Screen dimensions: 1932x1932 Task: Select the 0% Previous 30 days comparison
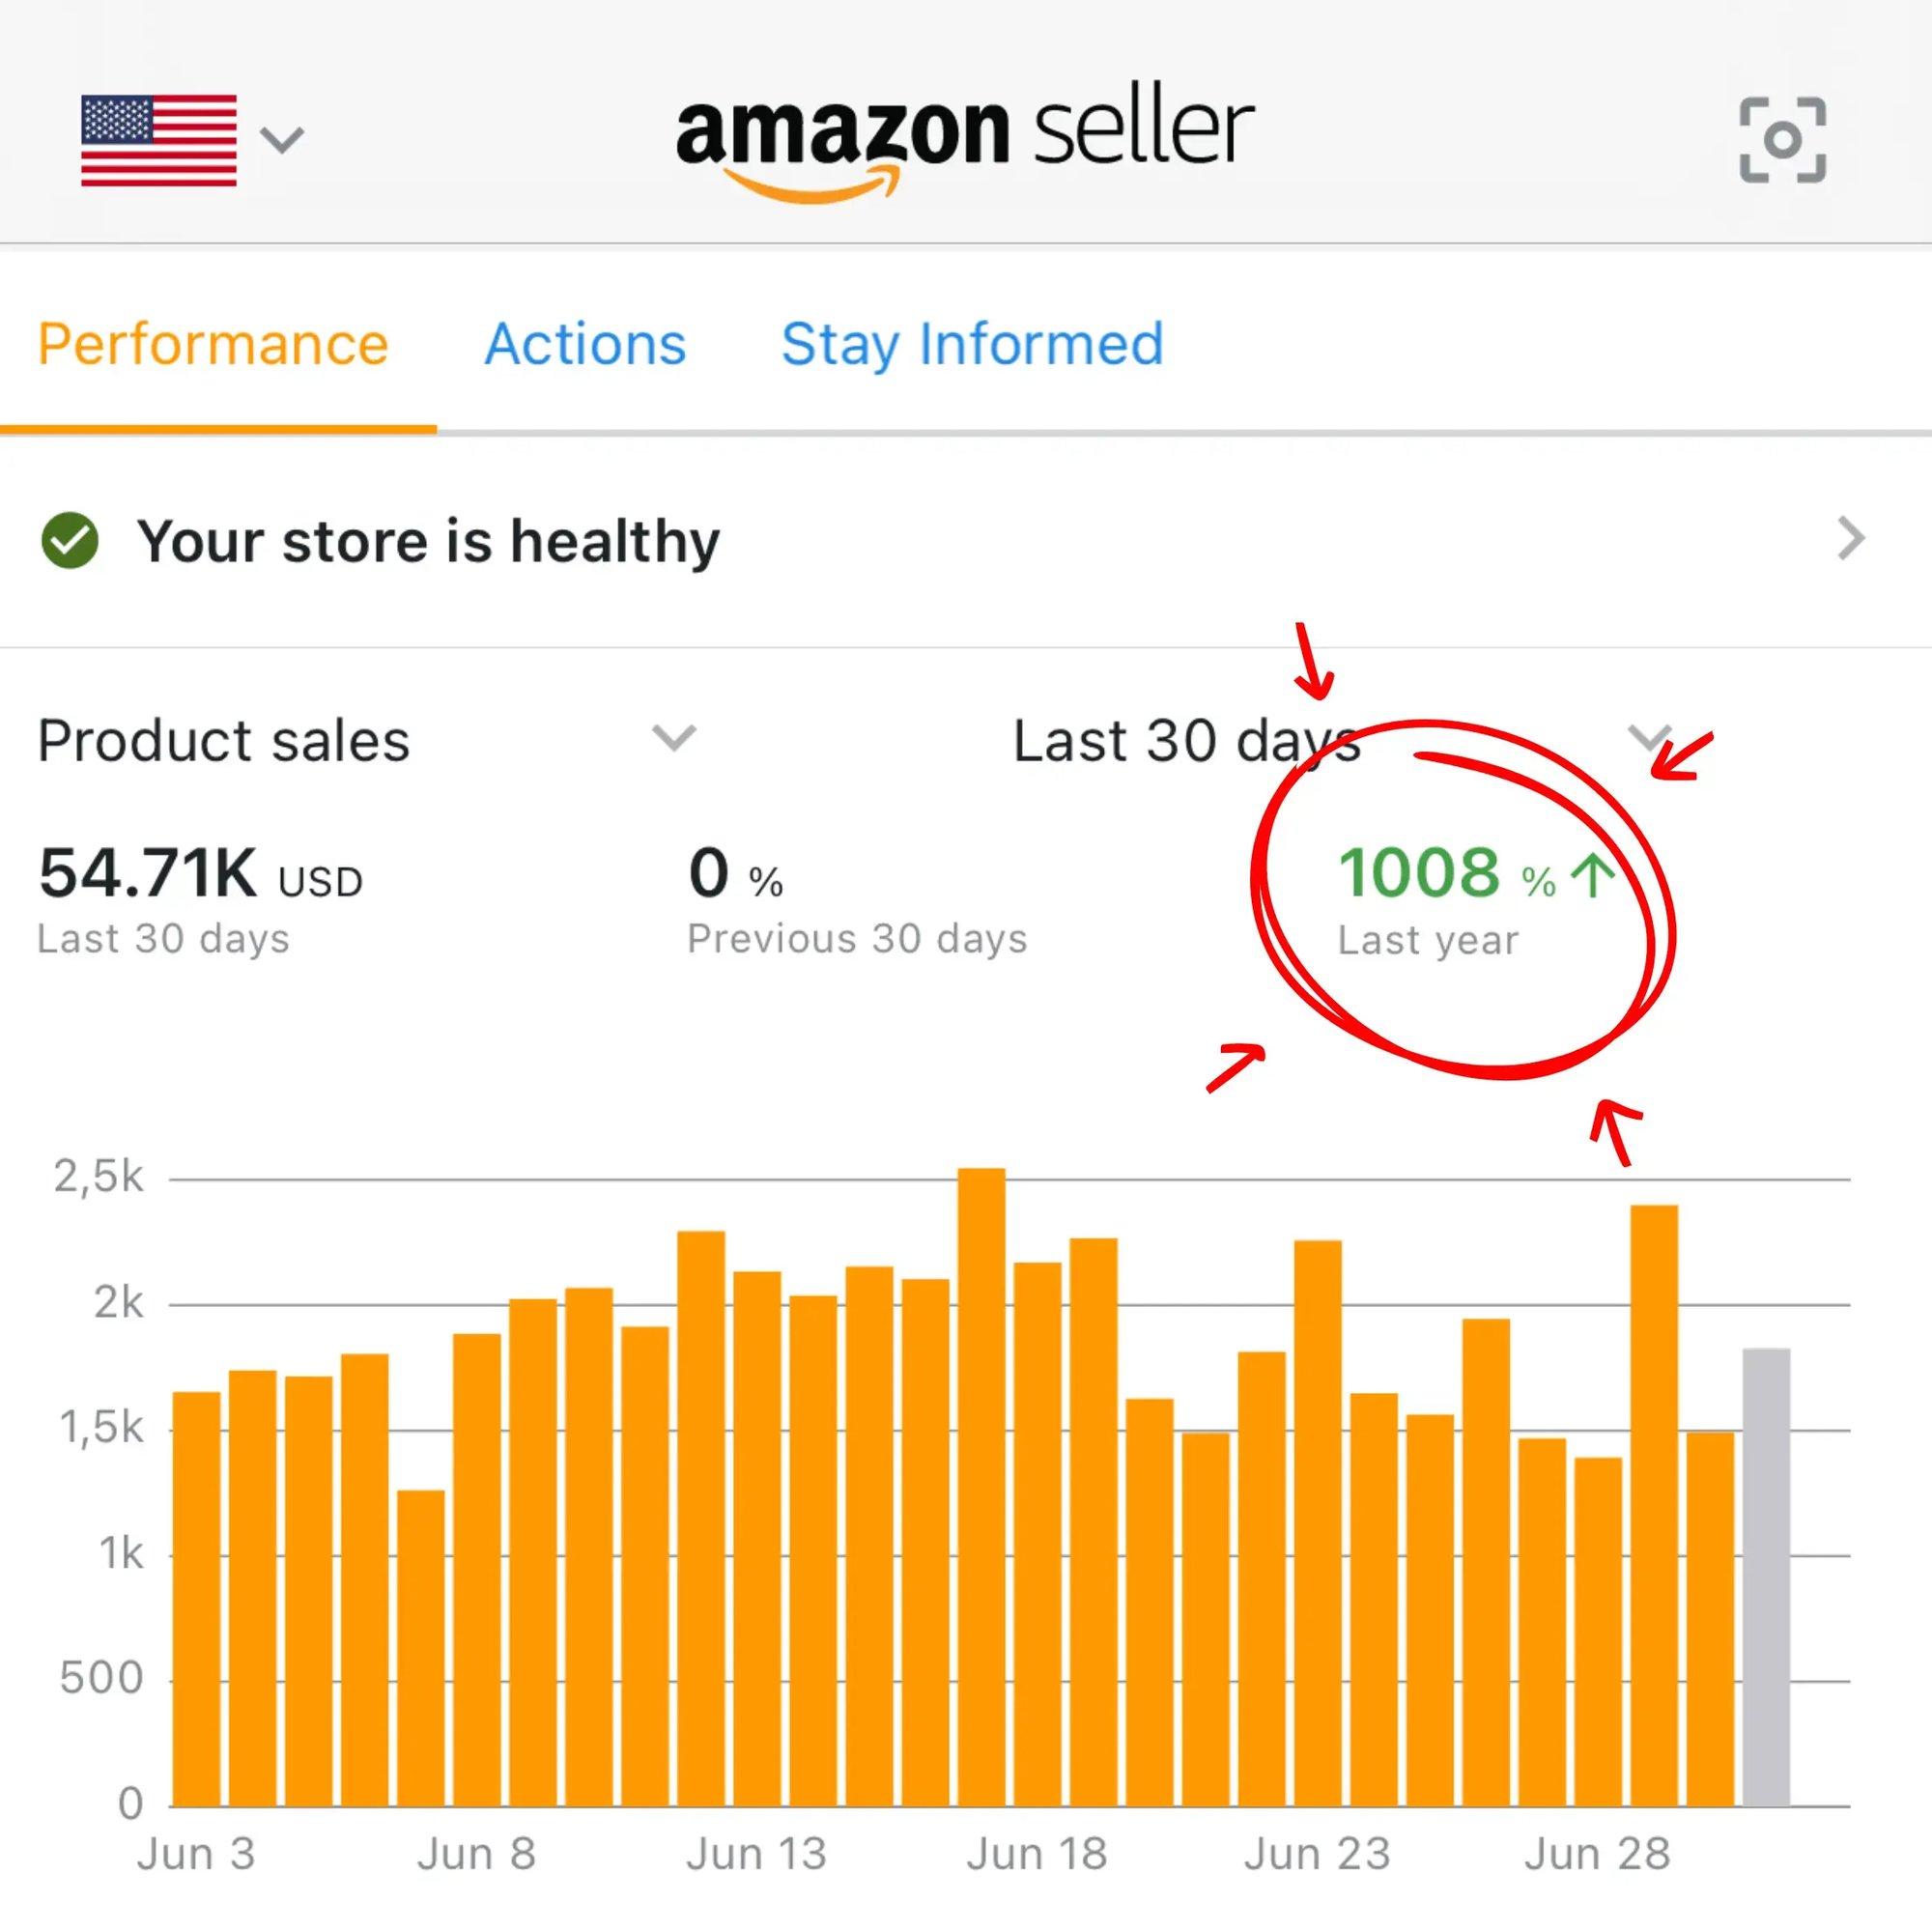coord(736,875)
